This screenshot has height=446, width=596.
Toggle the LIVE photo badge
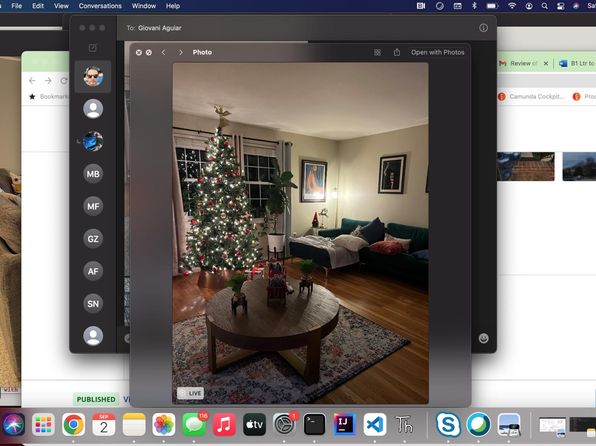pos(190,393)
